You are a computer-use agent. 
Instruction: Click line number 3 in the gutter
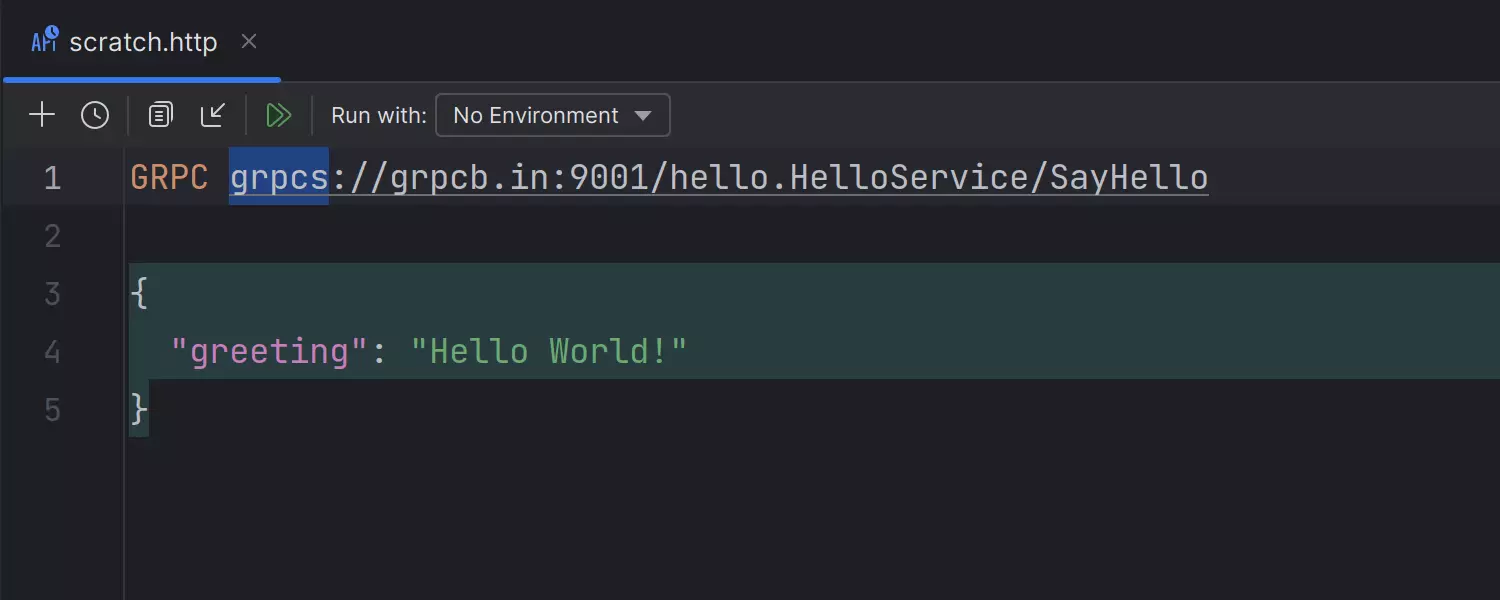[x=52, y=294]
